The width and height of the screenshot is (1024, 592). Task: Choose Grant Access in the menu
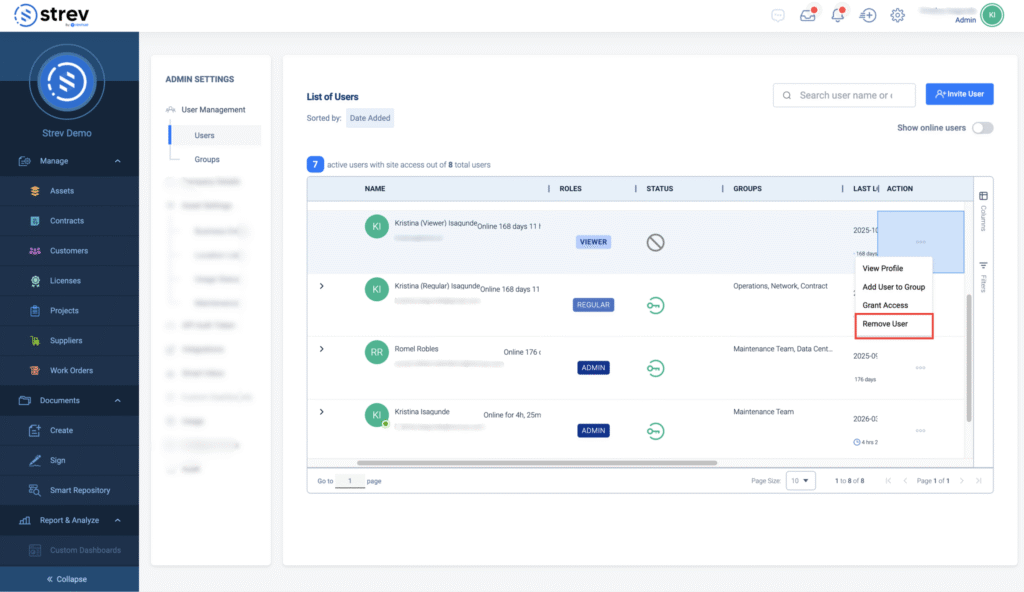(x=885, y=305)
